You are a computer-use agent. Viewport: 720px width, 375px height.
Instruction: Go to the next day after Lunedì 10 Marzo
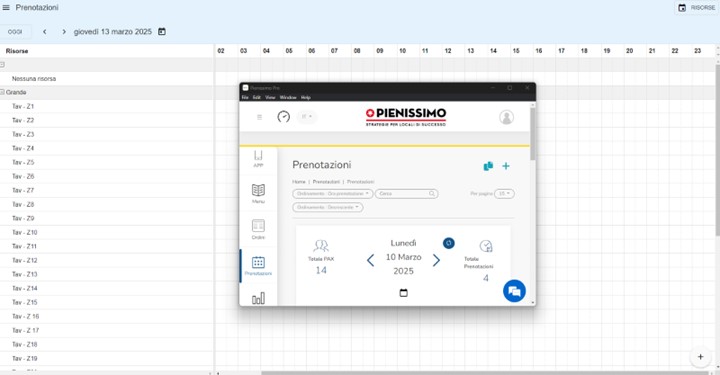tap(436, 260)
